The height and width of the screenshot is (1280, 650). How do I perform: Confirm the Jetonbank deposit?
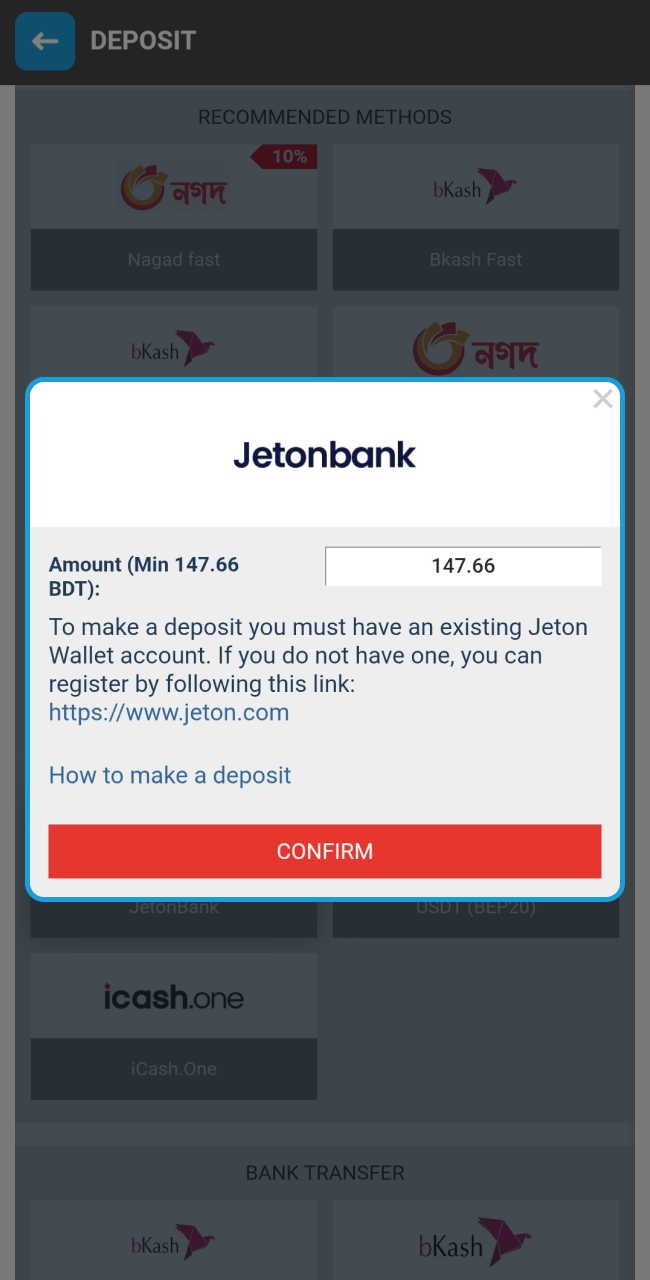click(x=325, y=851)
